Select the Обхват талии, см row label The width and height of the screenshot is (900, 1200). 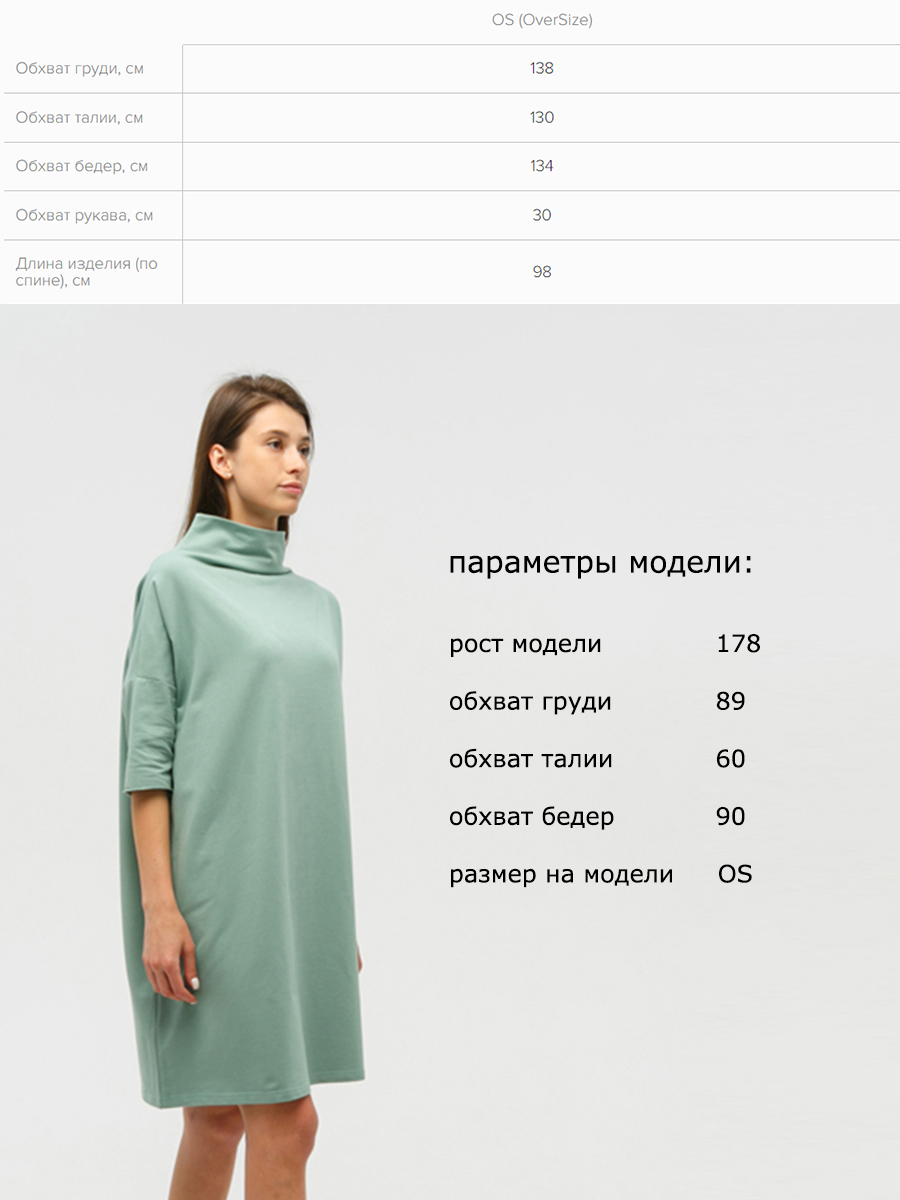(79, 118)
